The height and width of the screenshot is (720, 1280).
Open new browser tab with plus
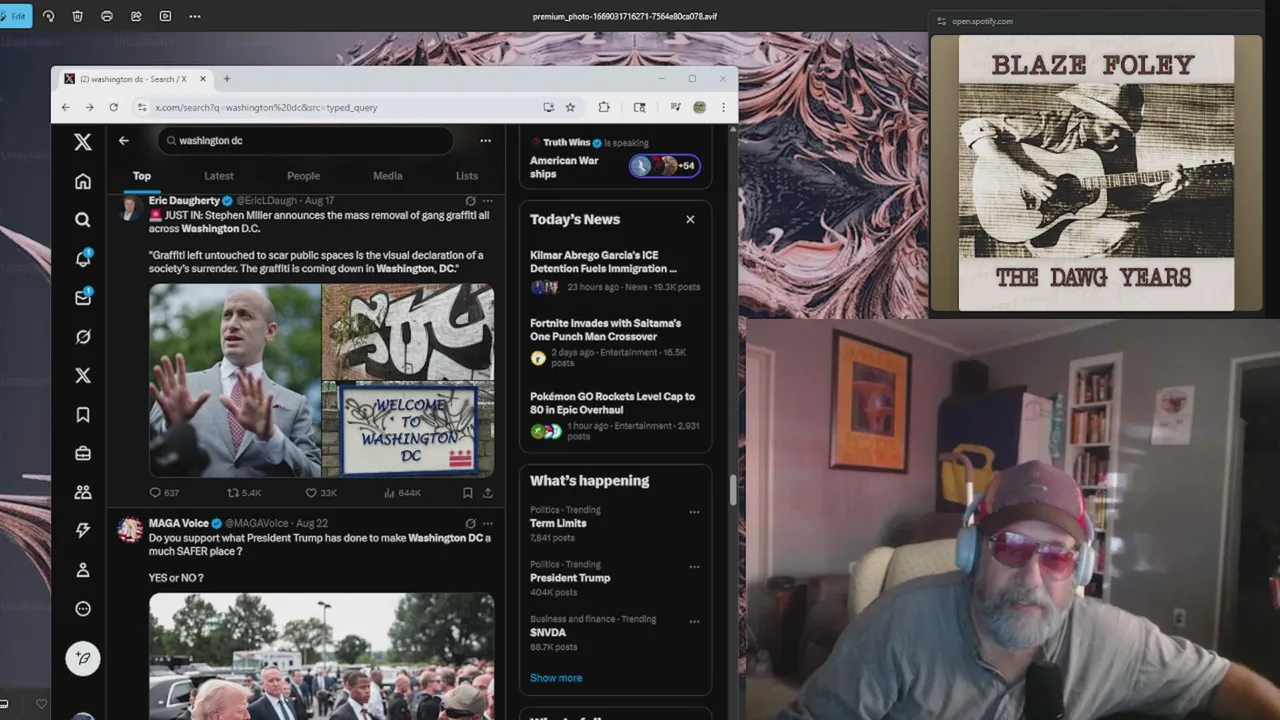pyautogui.click(x=227, y=79)
